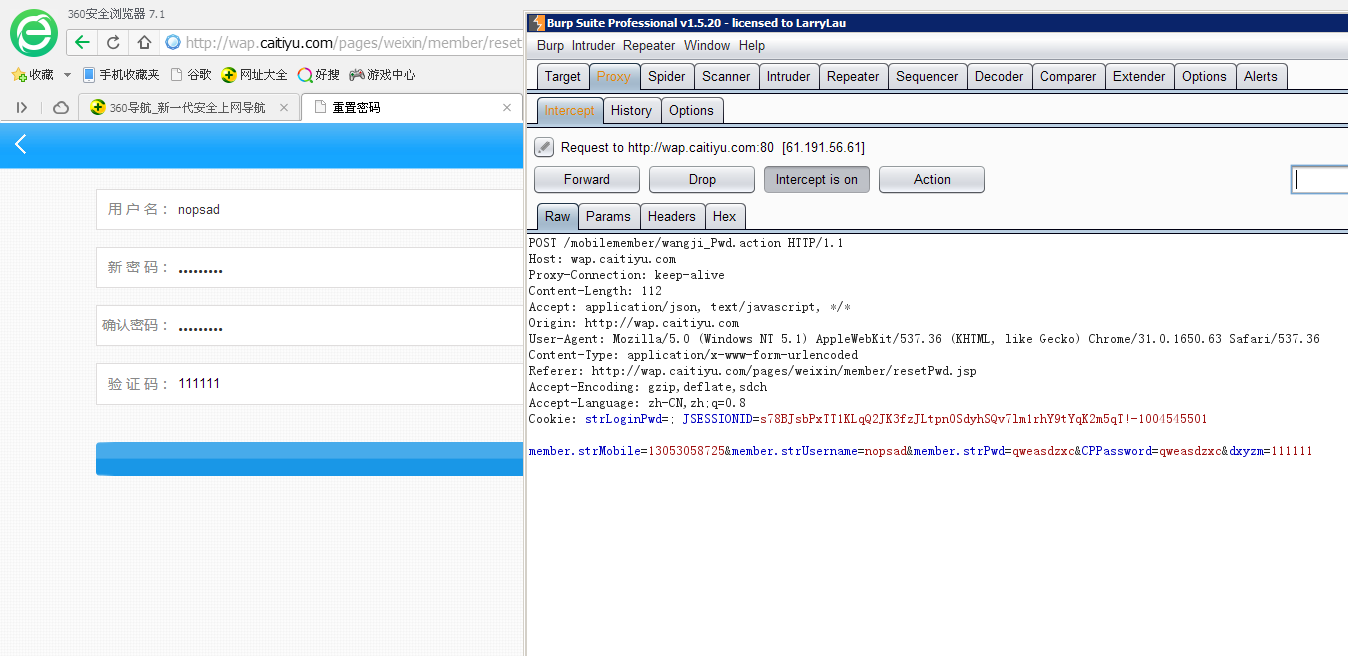Select the 重置密码 browser tab
1348x656 pixels.
tap(412, 108)
